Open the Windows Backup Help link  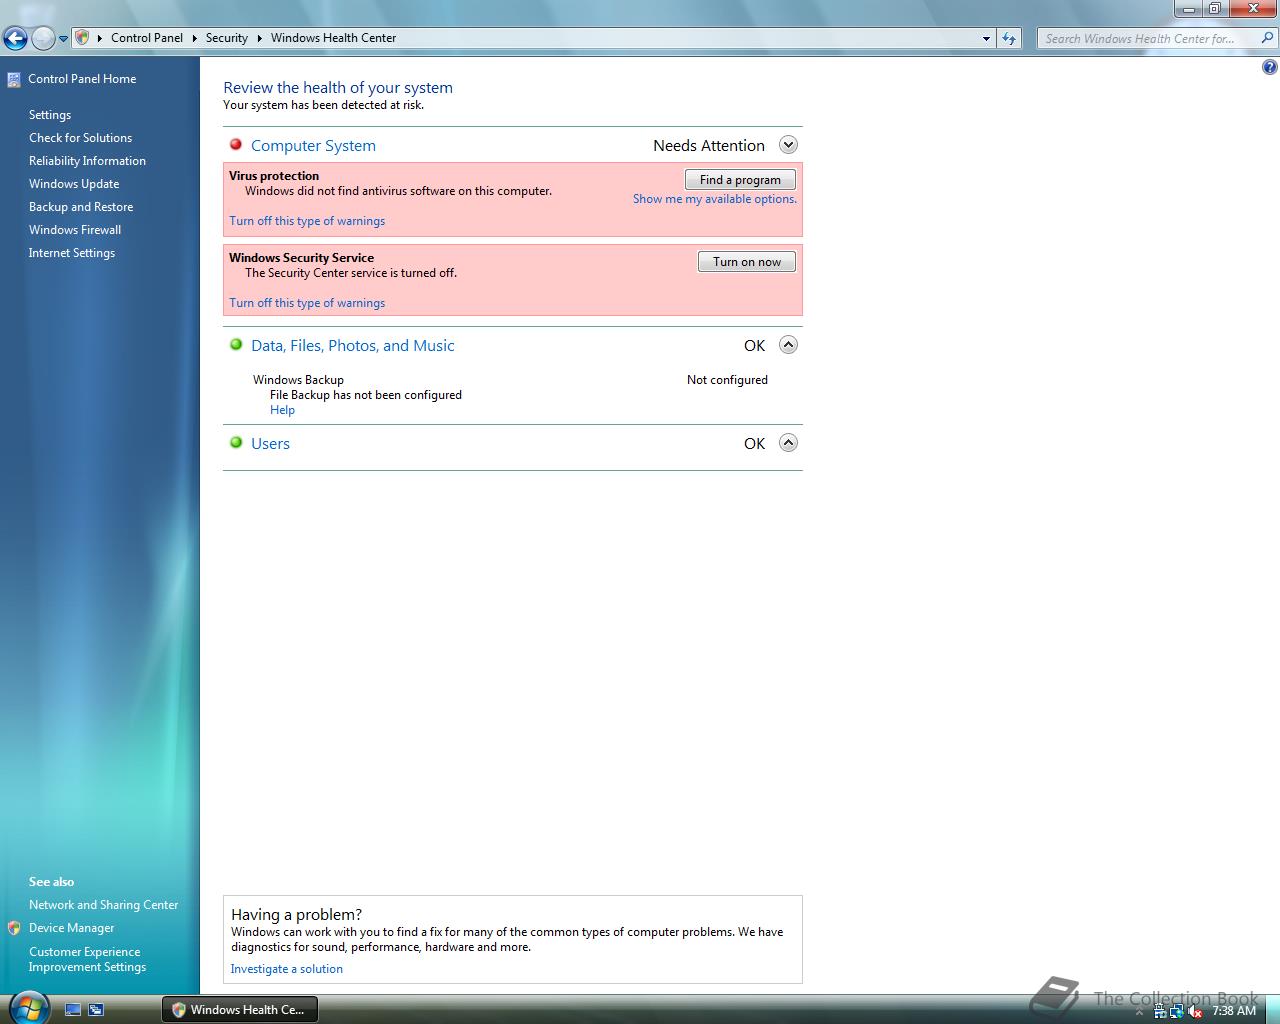(x=282, y=410)
